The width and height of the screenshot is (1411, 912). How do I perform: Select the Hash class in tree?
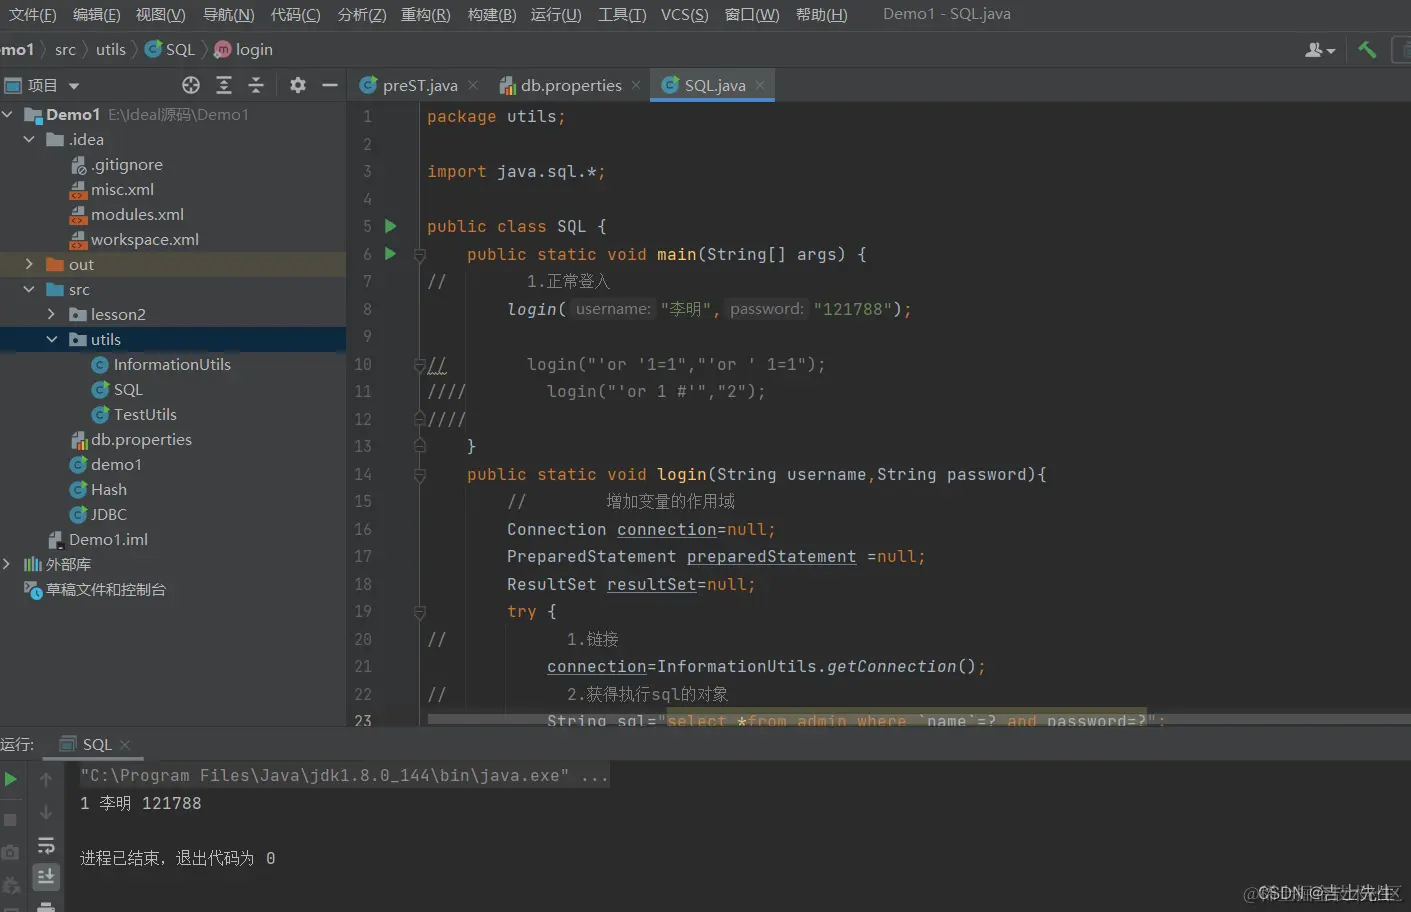(x=108, y=489)
